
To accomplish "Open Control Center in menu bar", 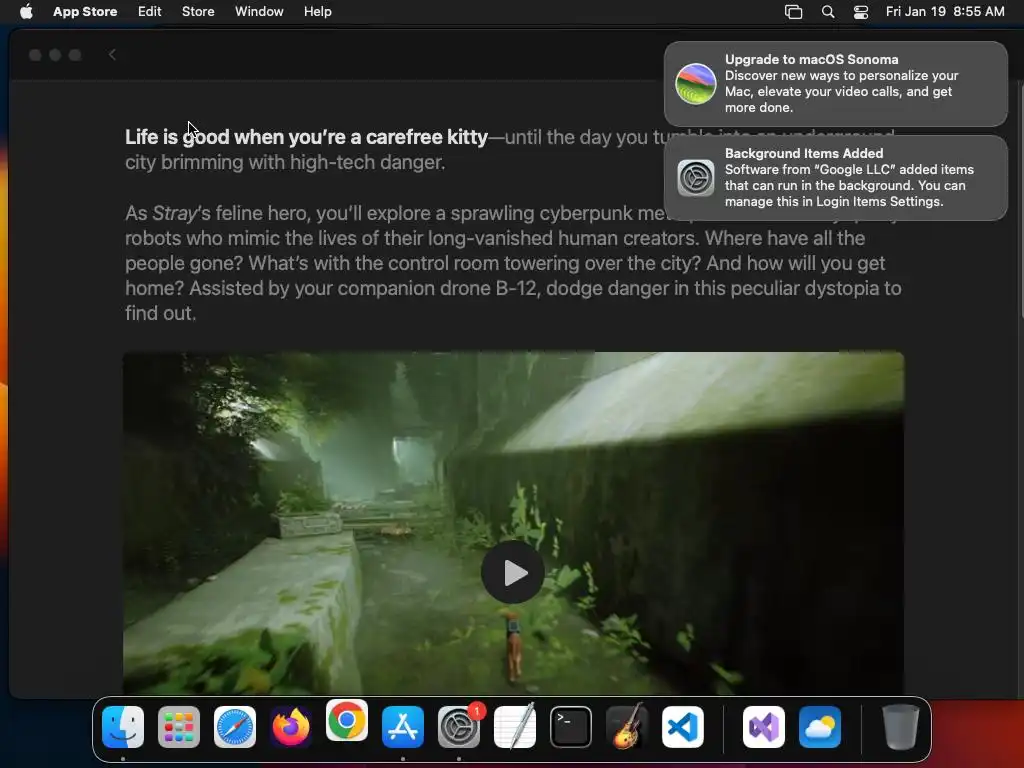I will 861,11.
